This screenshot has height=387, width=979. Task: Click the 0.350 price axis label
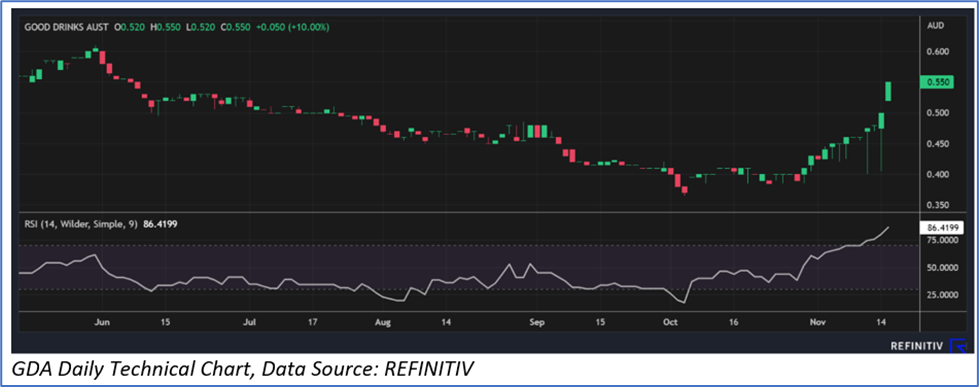937,205
